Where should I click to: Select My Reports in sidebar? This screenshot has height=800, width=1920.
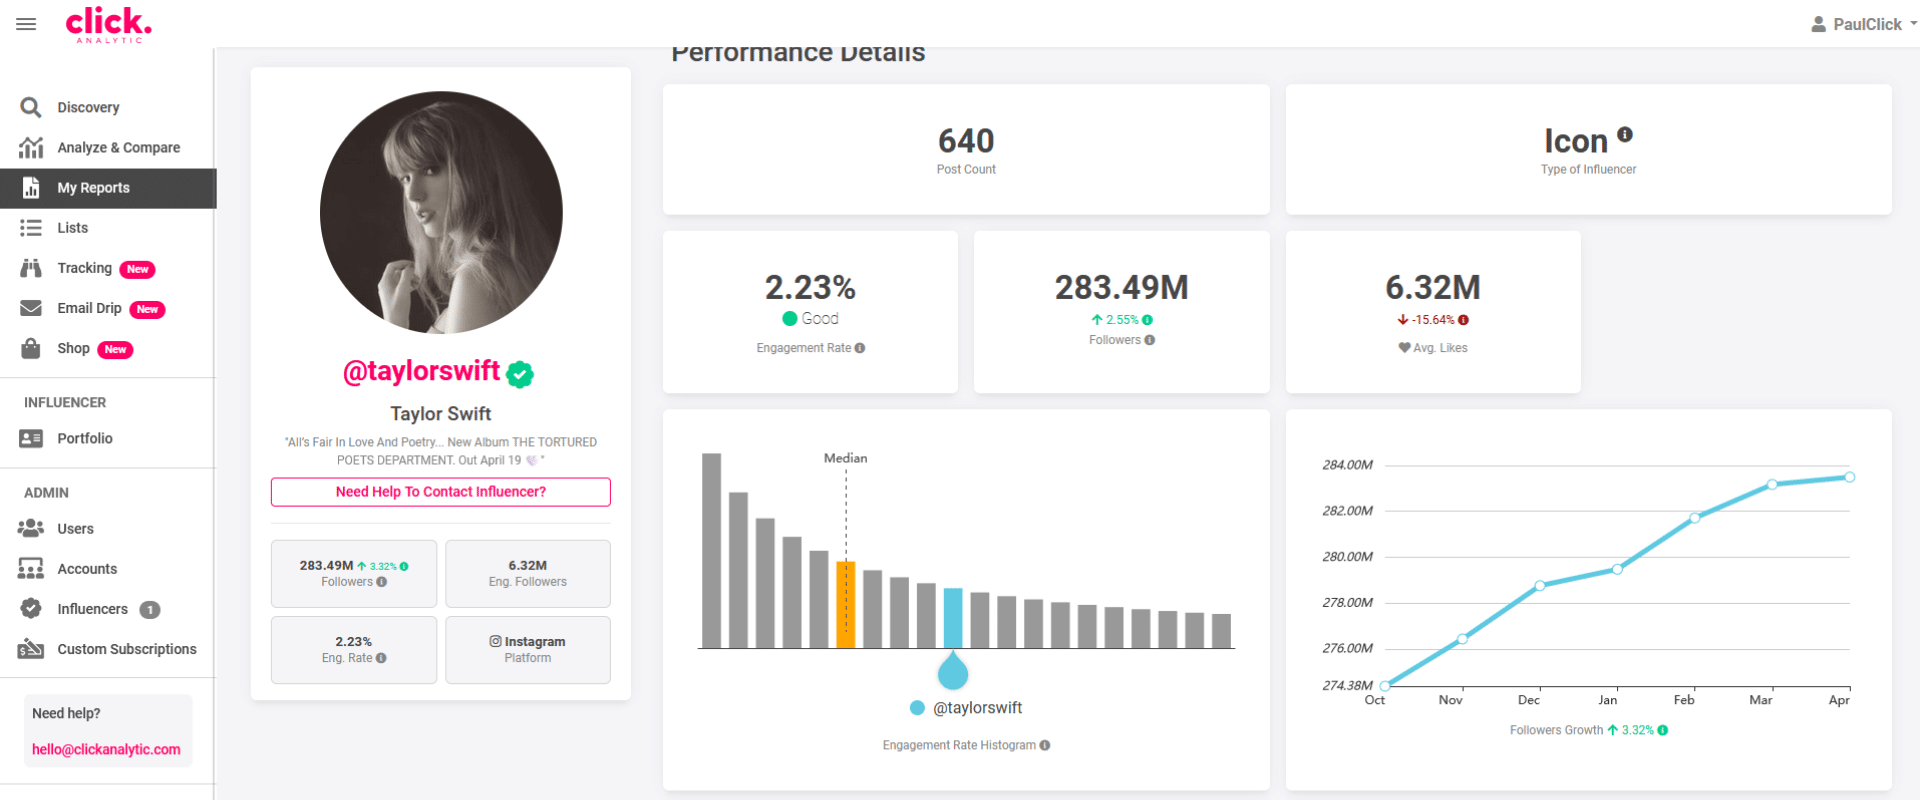coord(108,188)
